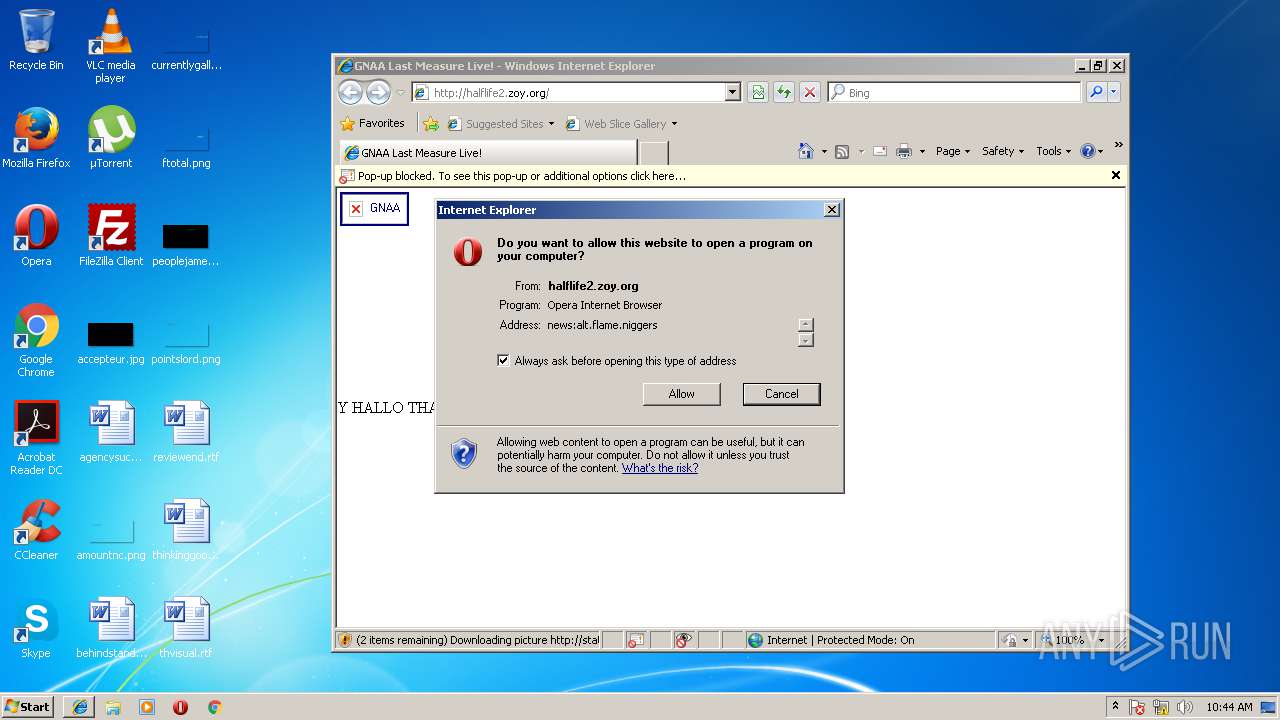Image resolution: width=1280 pixels, height=720 pixels.
Task: Click the Allow button
Action: (x=681, y=394)
